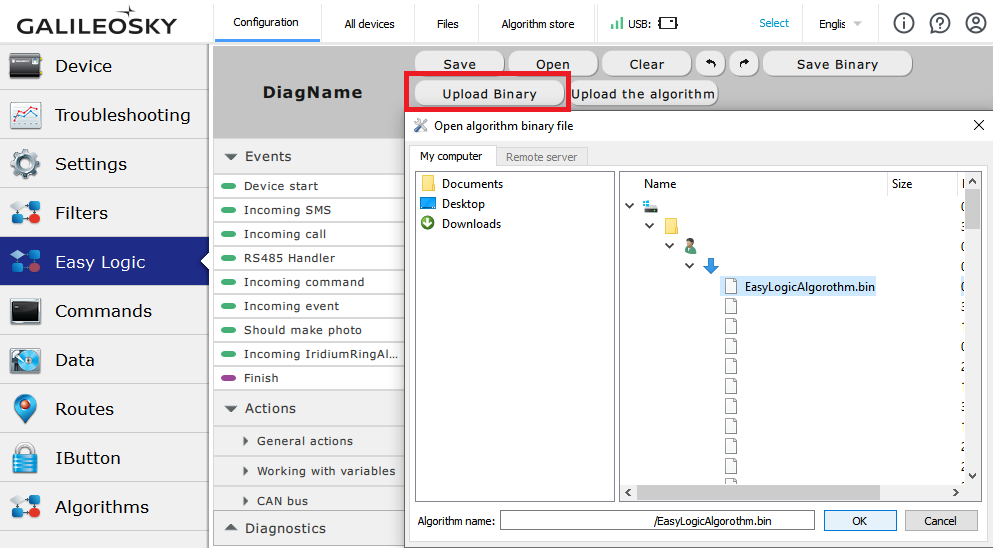This screenshot has width=993, height=548.
Task: Select the Device start event
Action: [309, 186]
